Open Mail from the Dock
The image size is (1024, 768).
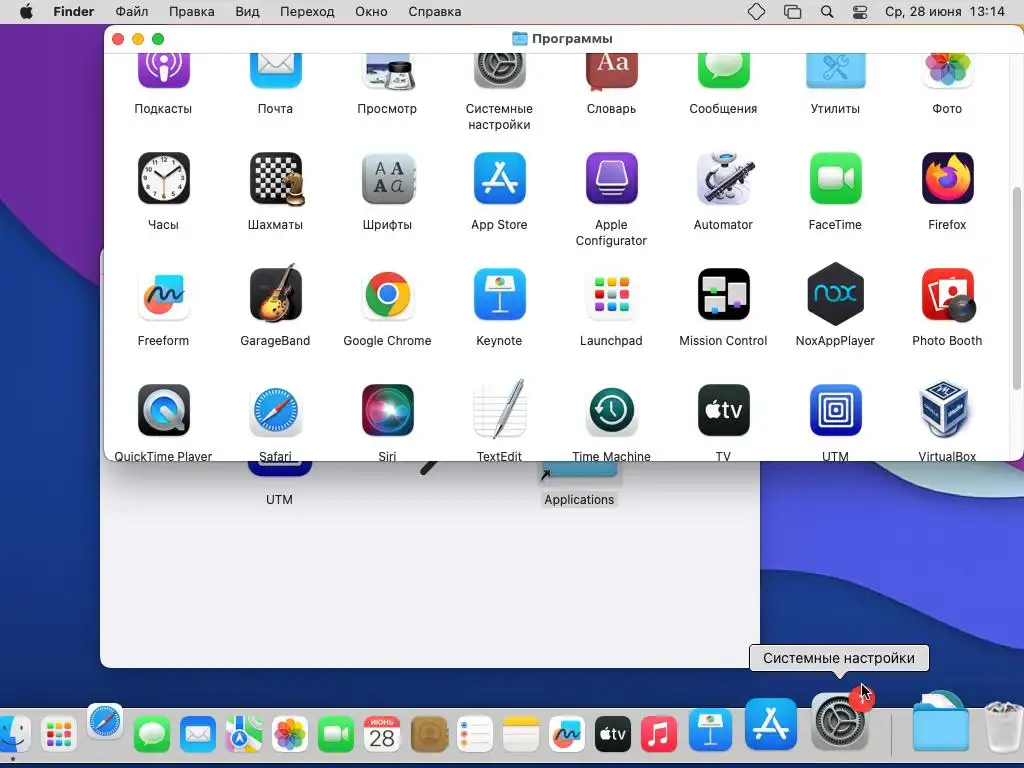coord(198,734)
